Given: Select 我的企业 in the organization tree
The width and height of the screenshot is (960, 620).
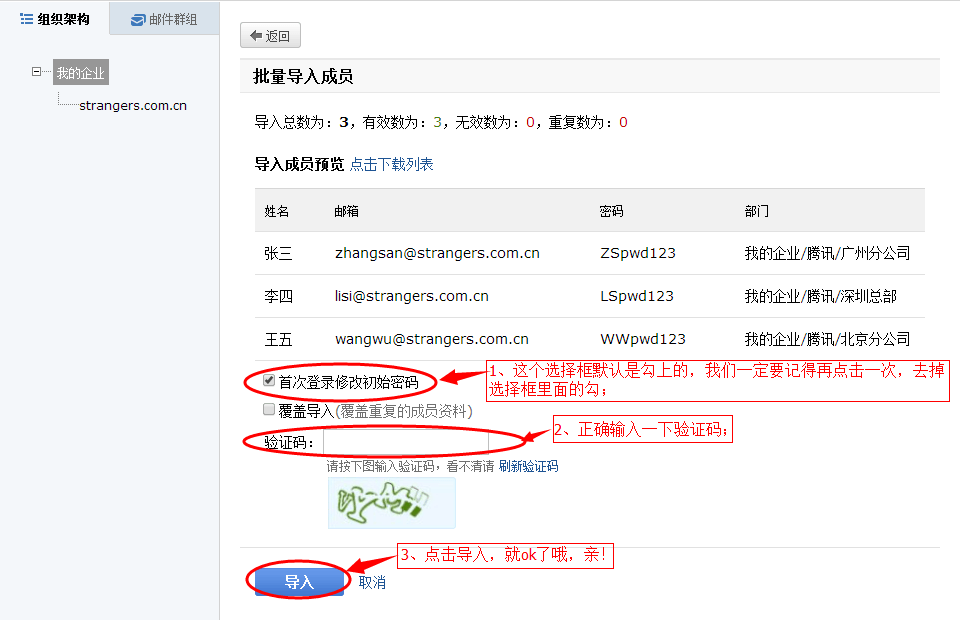Looking at the screenshot, I should (x=80, y=73).
